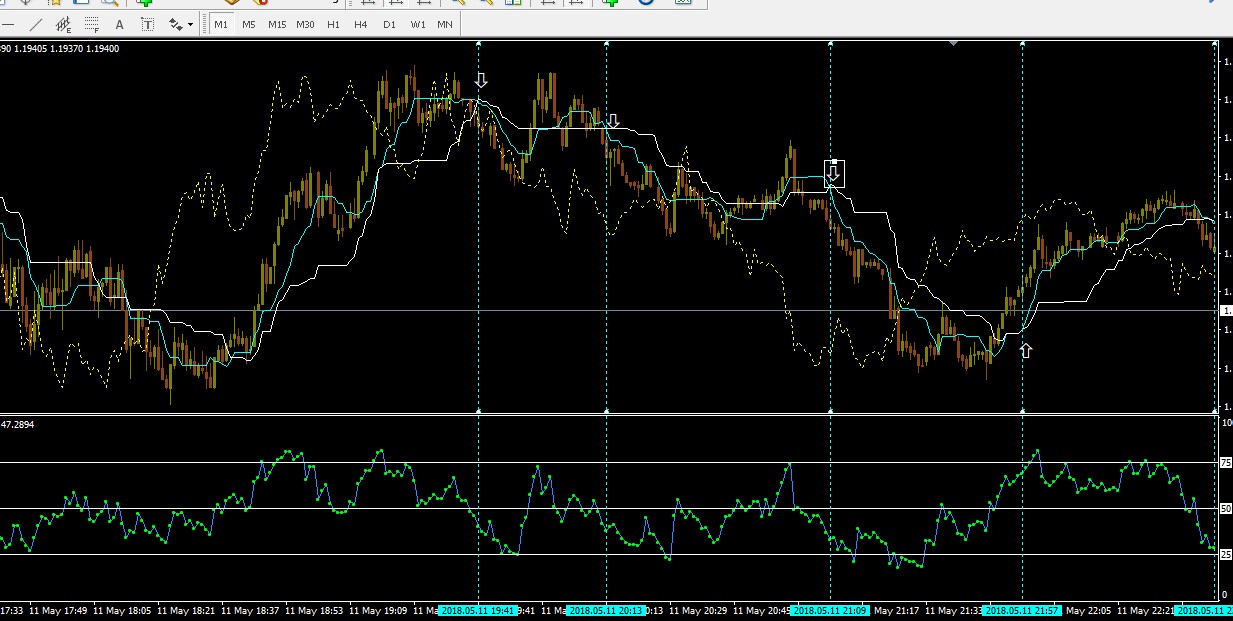The height and width of the screenshot is (621, 1233).
Task: Click the Arrows objects icon
Action: (x=176, y=24)
